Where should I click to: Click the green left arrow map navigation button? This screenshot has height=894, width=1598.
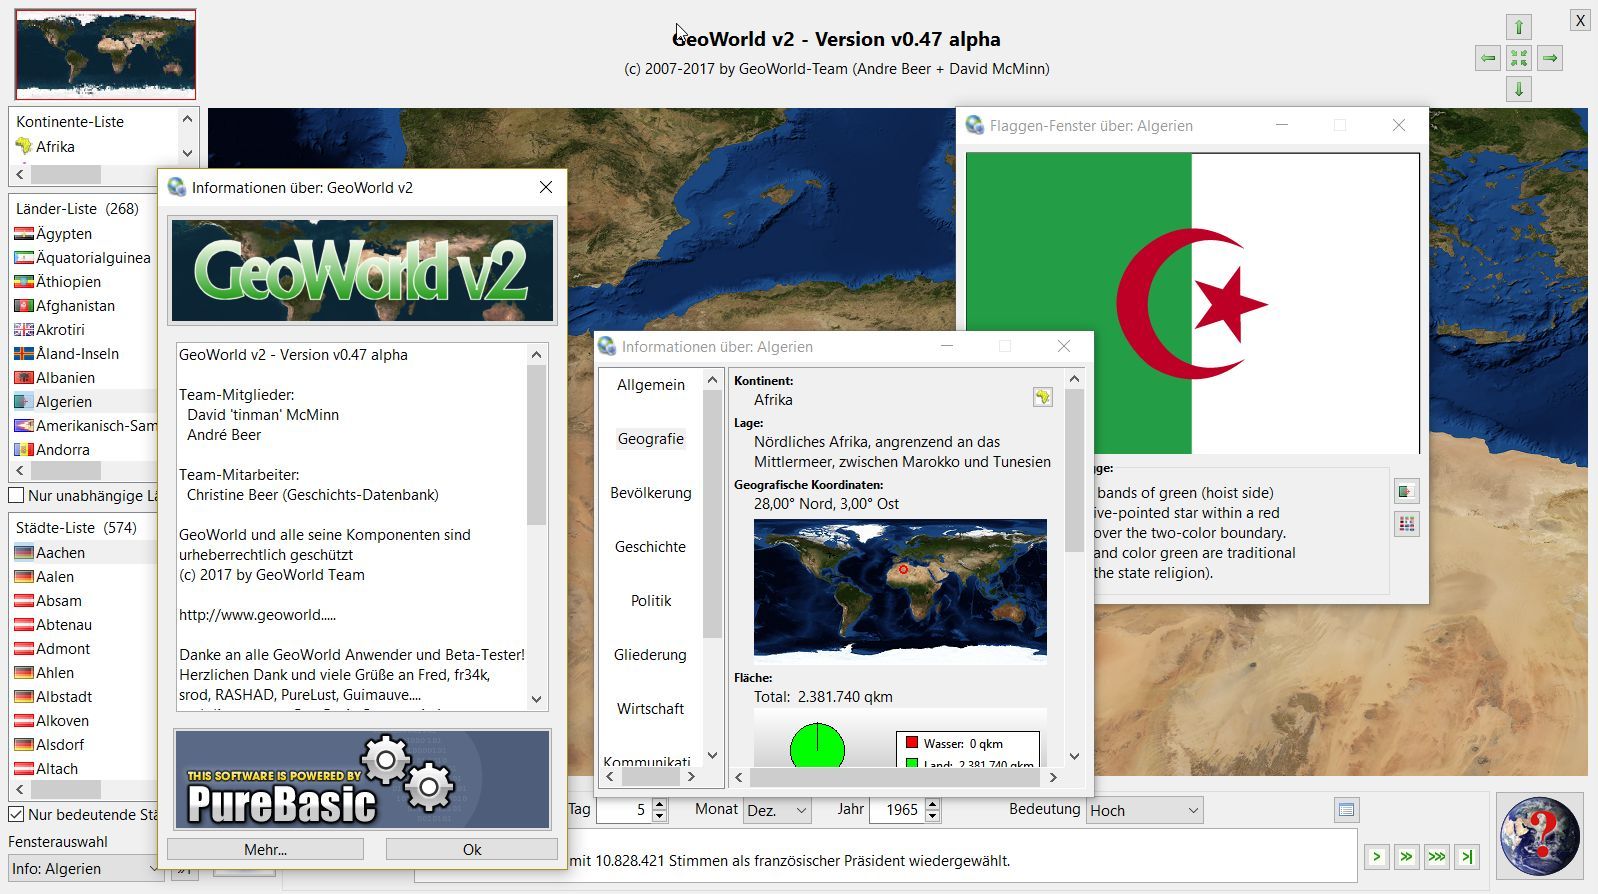(x=1488, y=58)
